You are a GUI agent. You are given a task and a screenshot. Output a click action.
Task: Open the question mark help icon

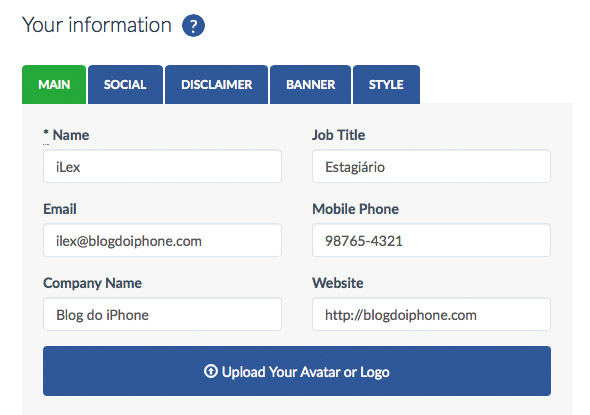193,26
